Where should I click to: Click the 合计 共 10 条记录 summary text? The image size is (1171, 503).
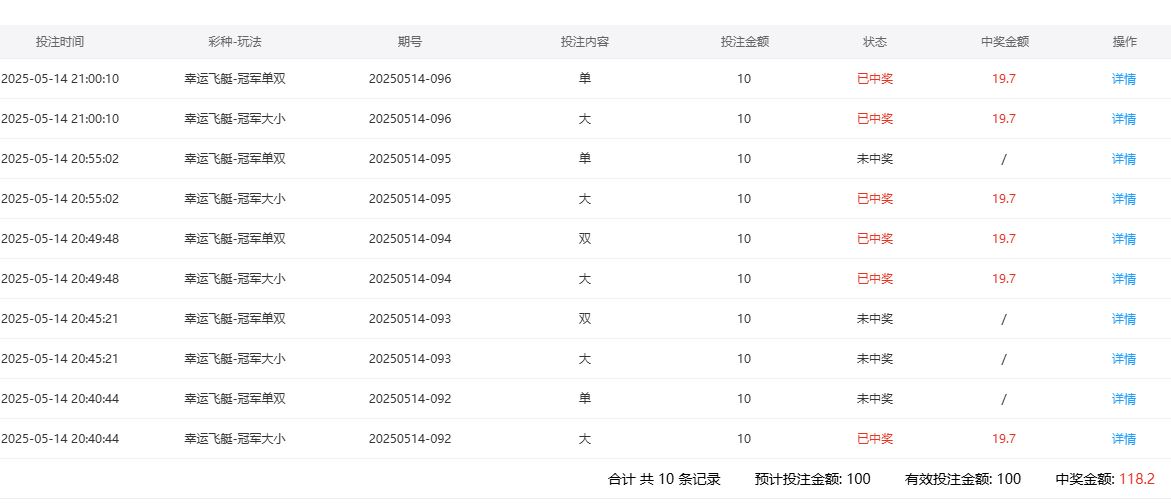click(x=664, y=479)
